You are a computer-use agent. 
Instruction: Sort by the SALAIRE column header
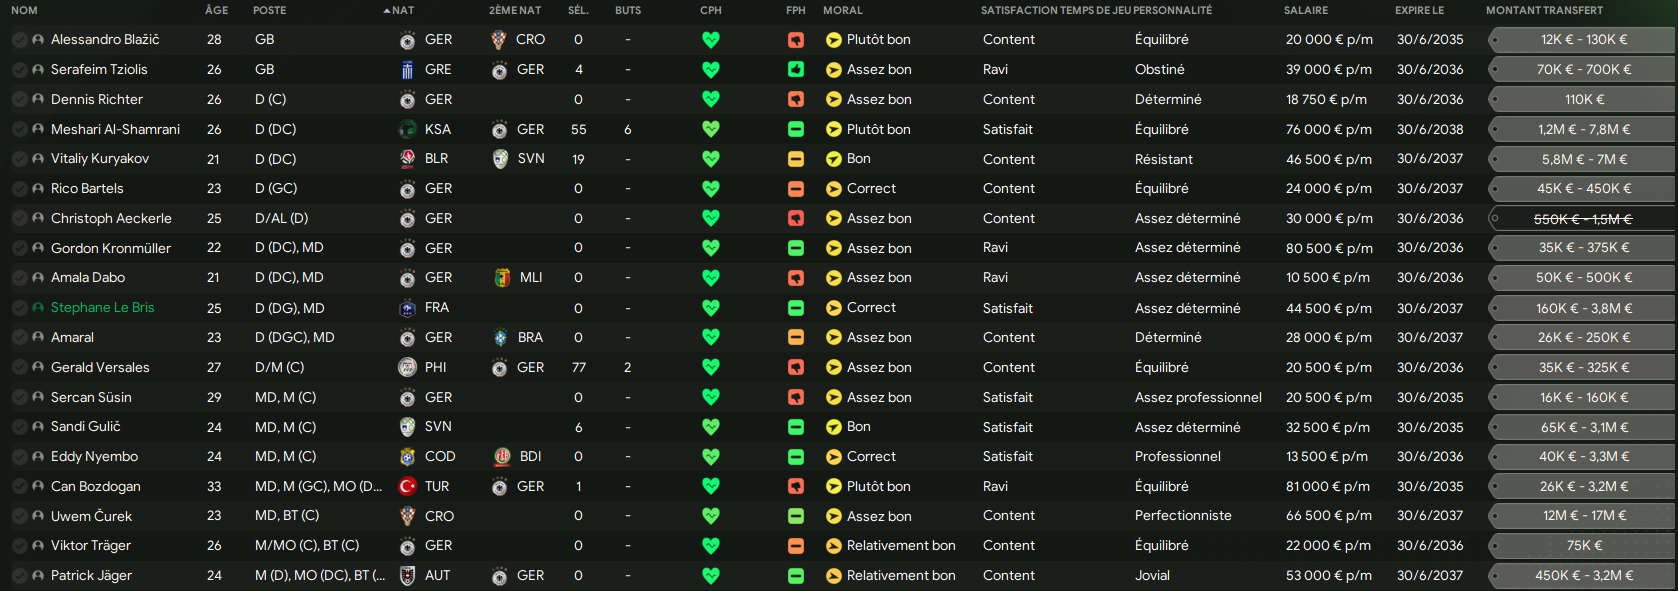click(x=1306, y=10)
